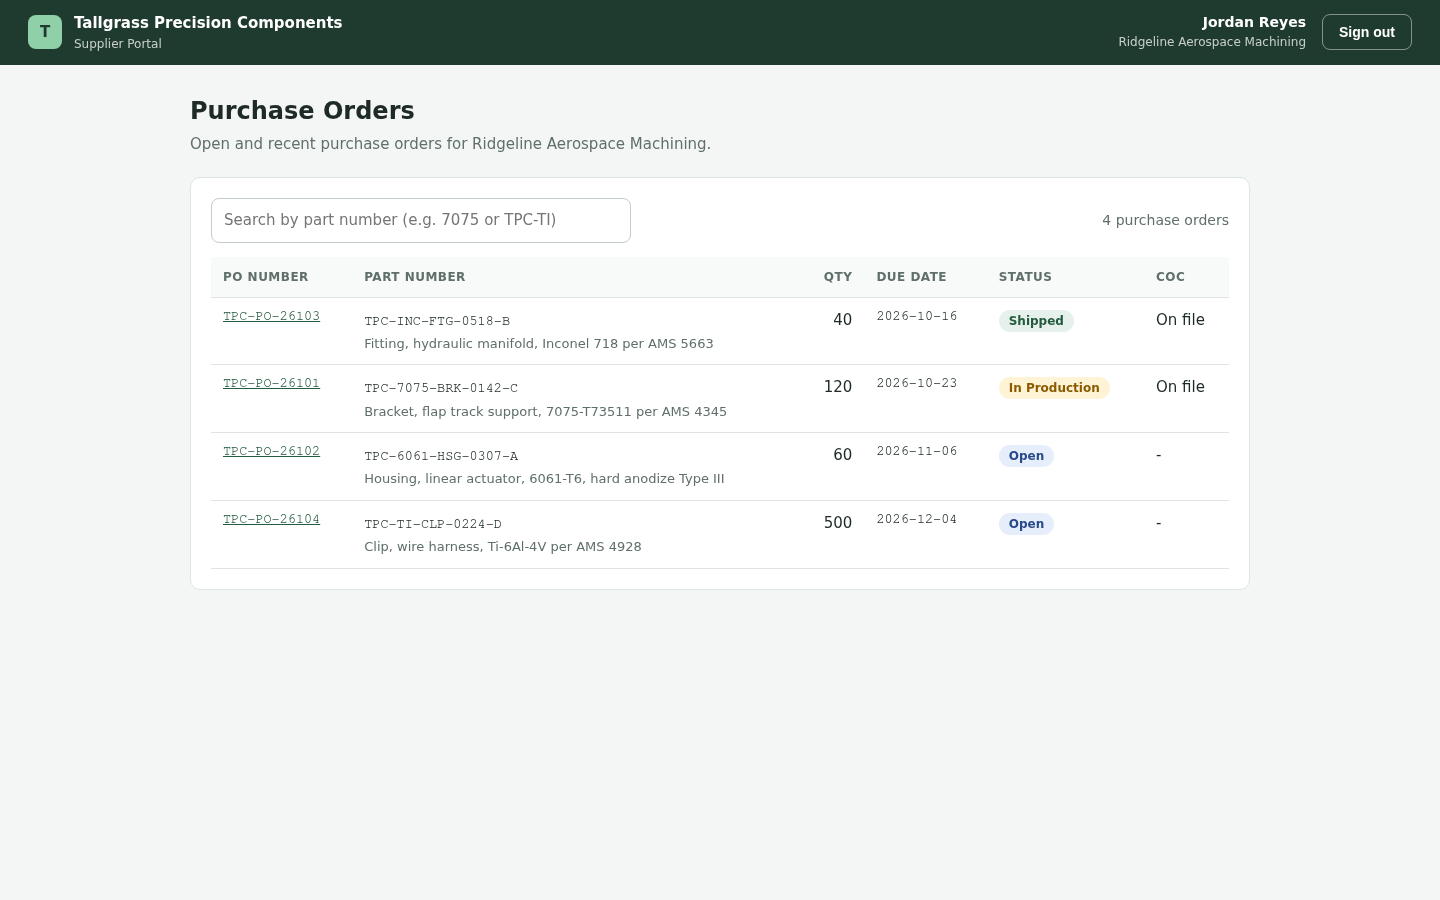Click the '4 purchase orders' count
1440x900 pixels.
tap(1165, 220)
